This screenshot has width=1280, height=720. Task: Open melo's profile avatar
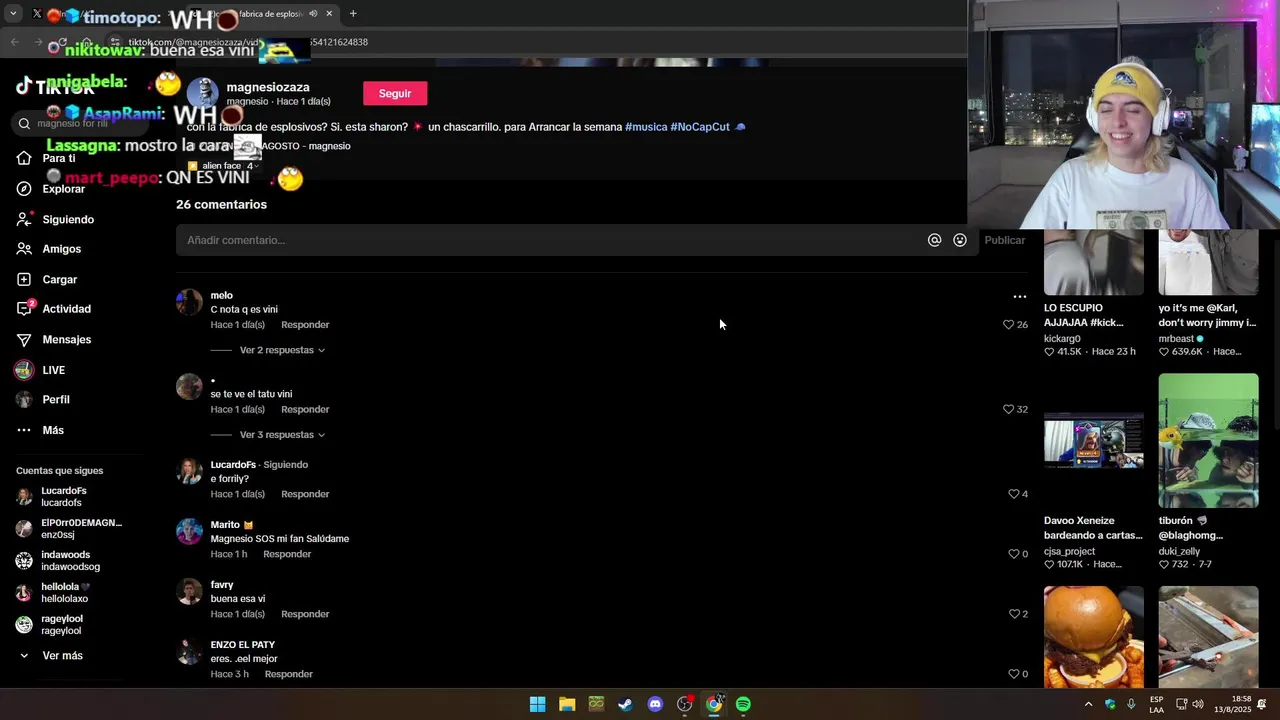click(189, 302)
